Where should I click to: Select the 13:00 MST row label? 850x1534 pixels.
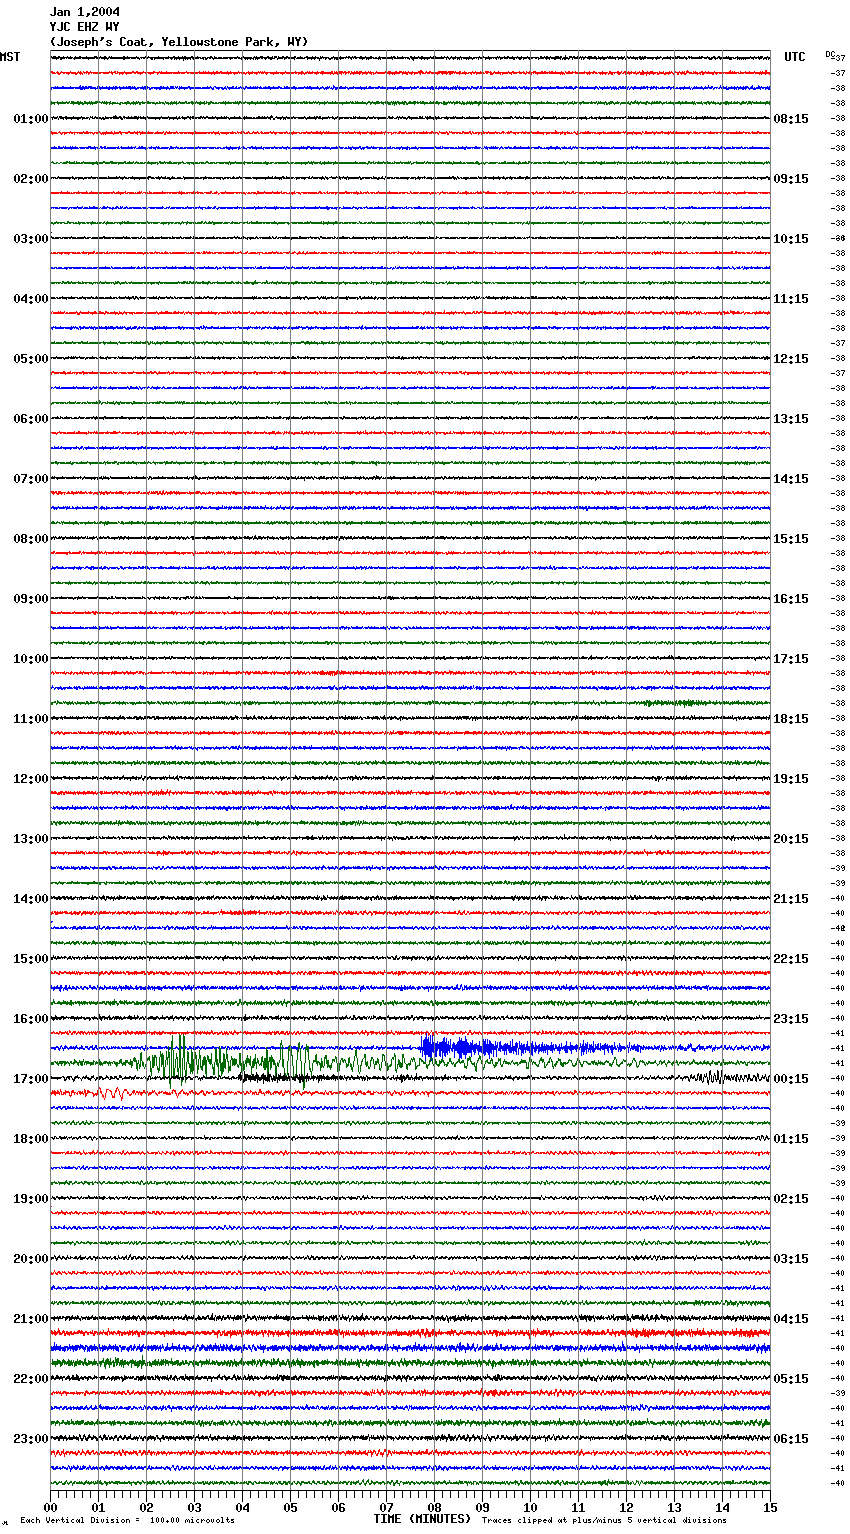point(31,839)
